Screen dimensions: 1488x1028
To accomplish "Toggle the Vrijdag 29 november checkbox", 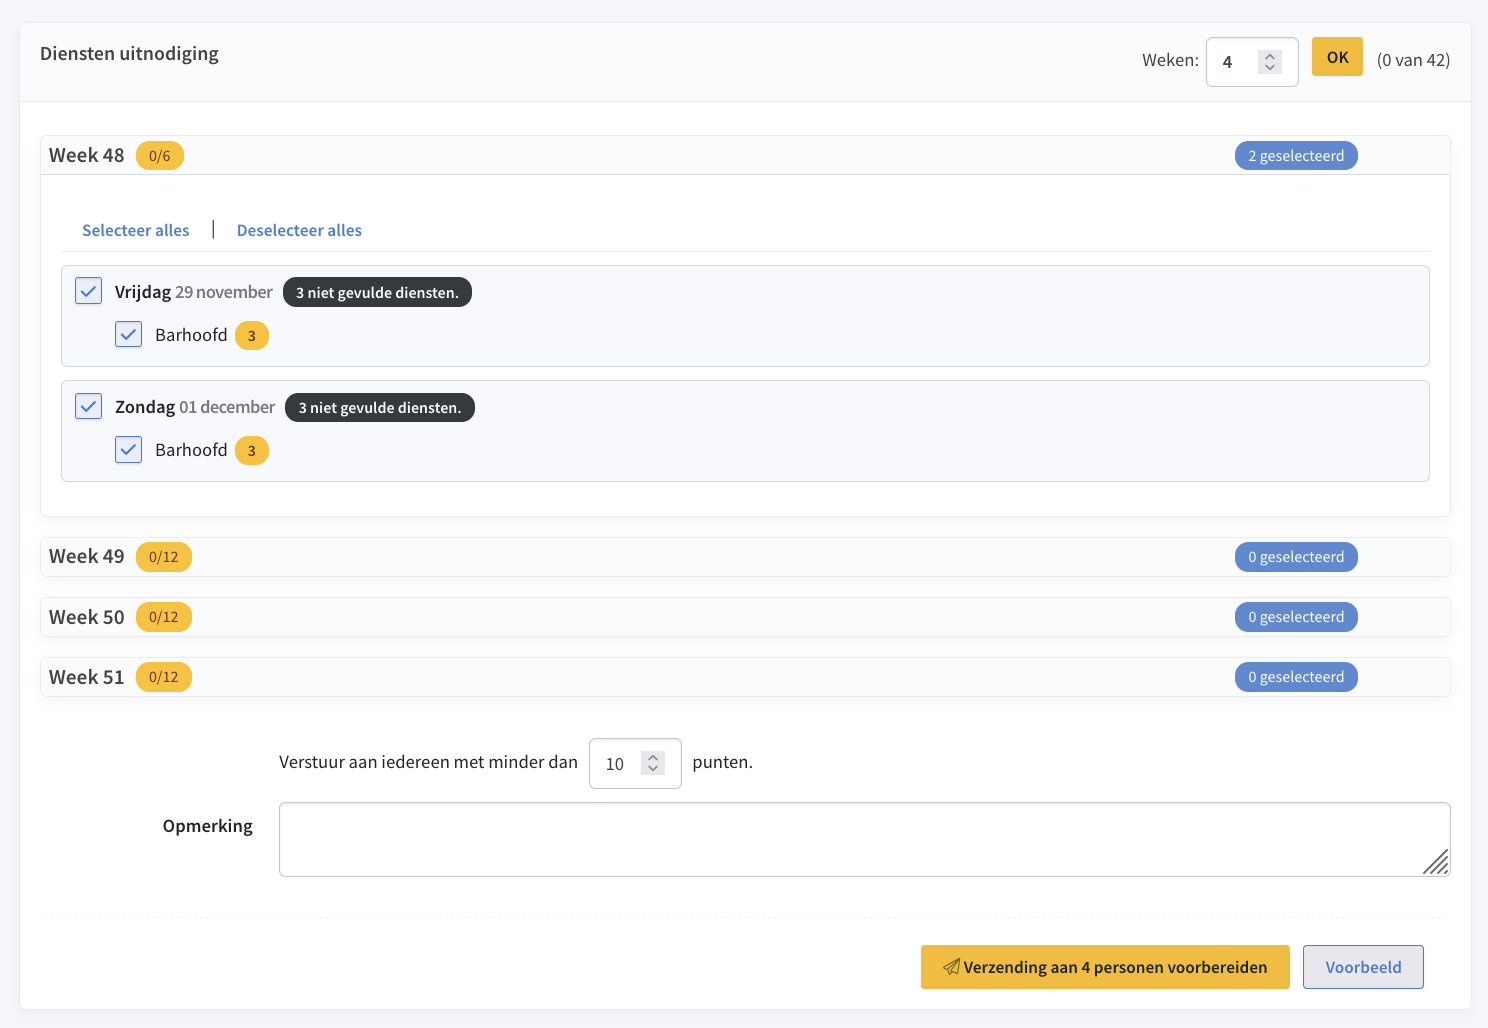I will (89, 291).
